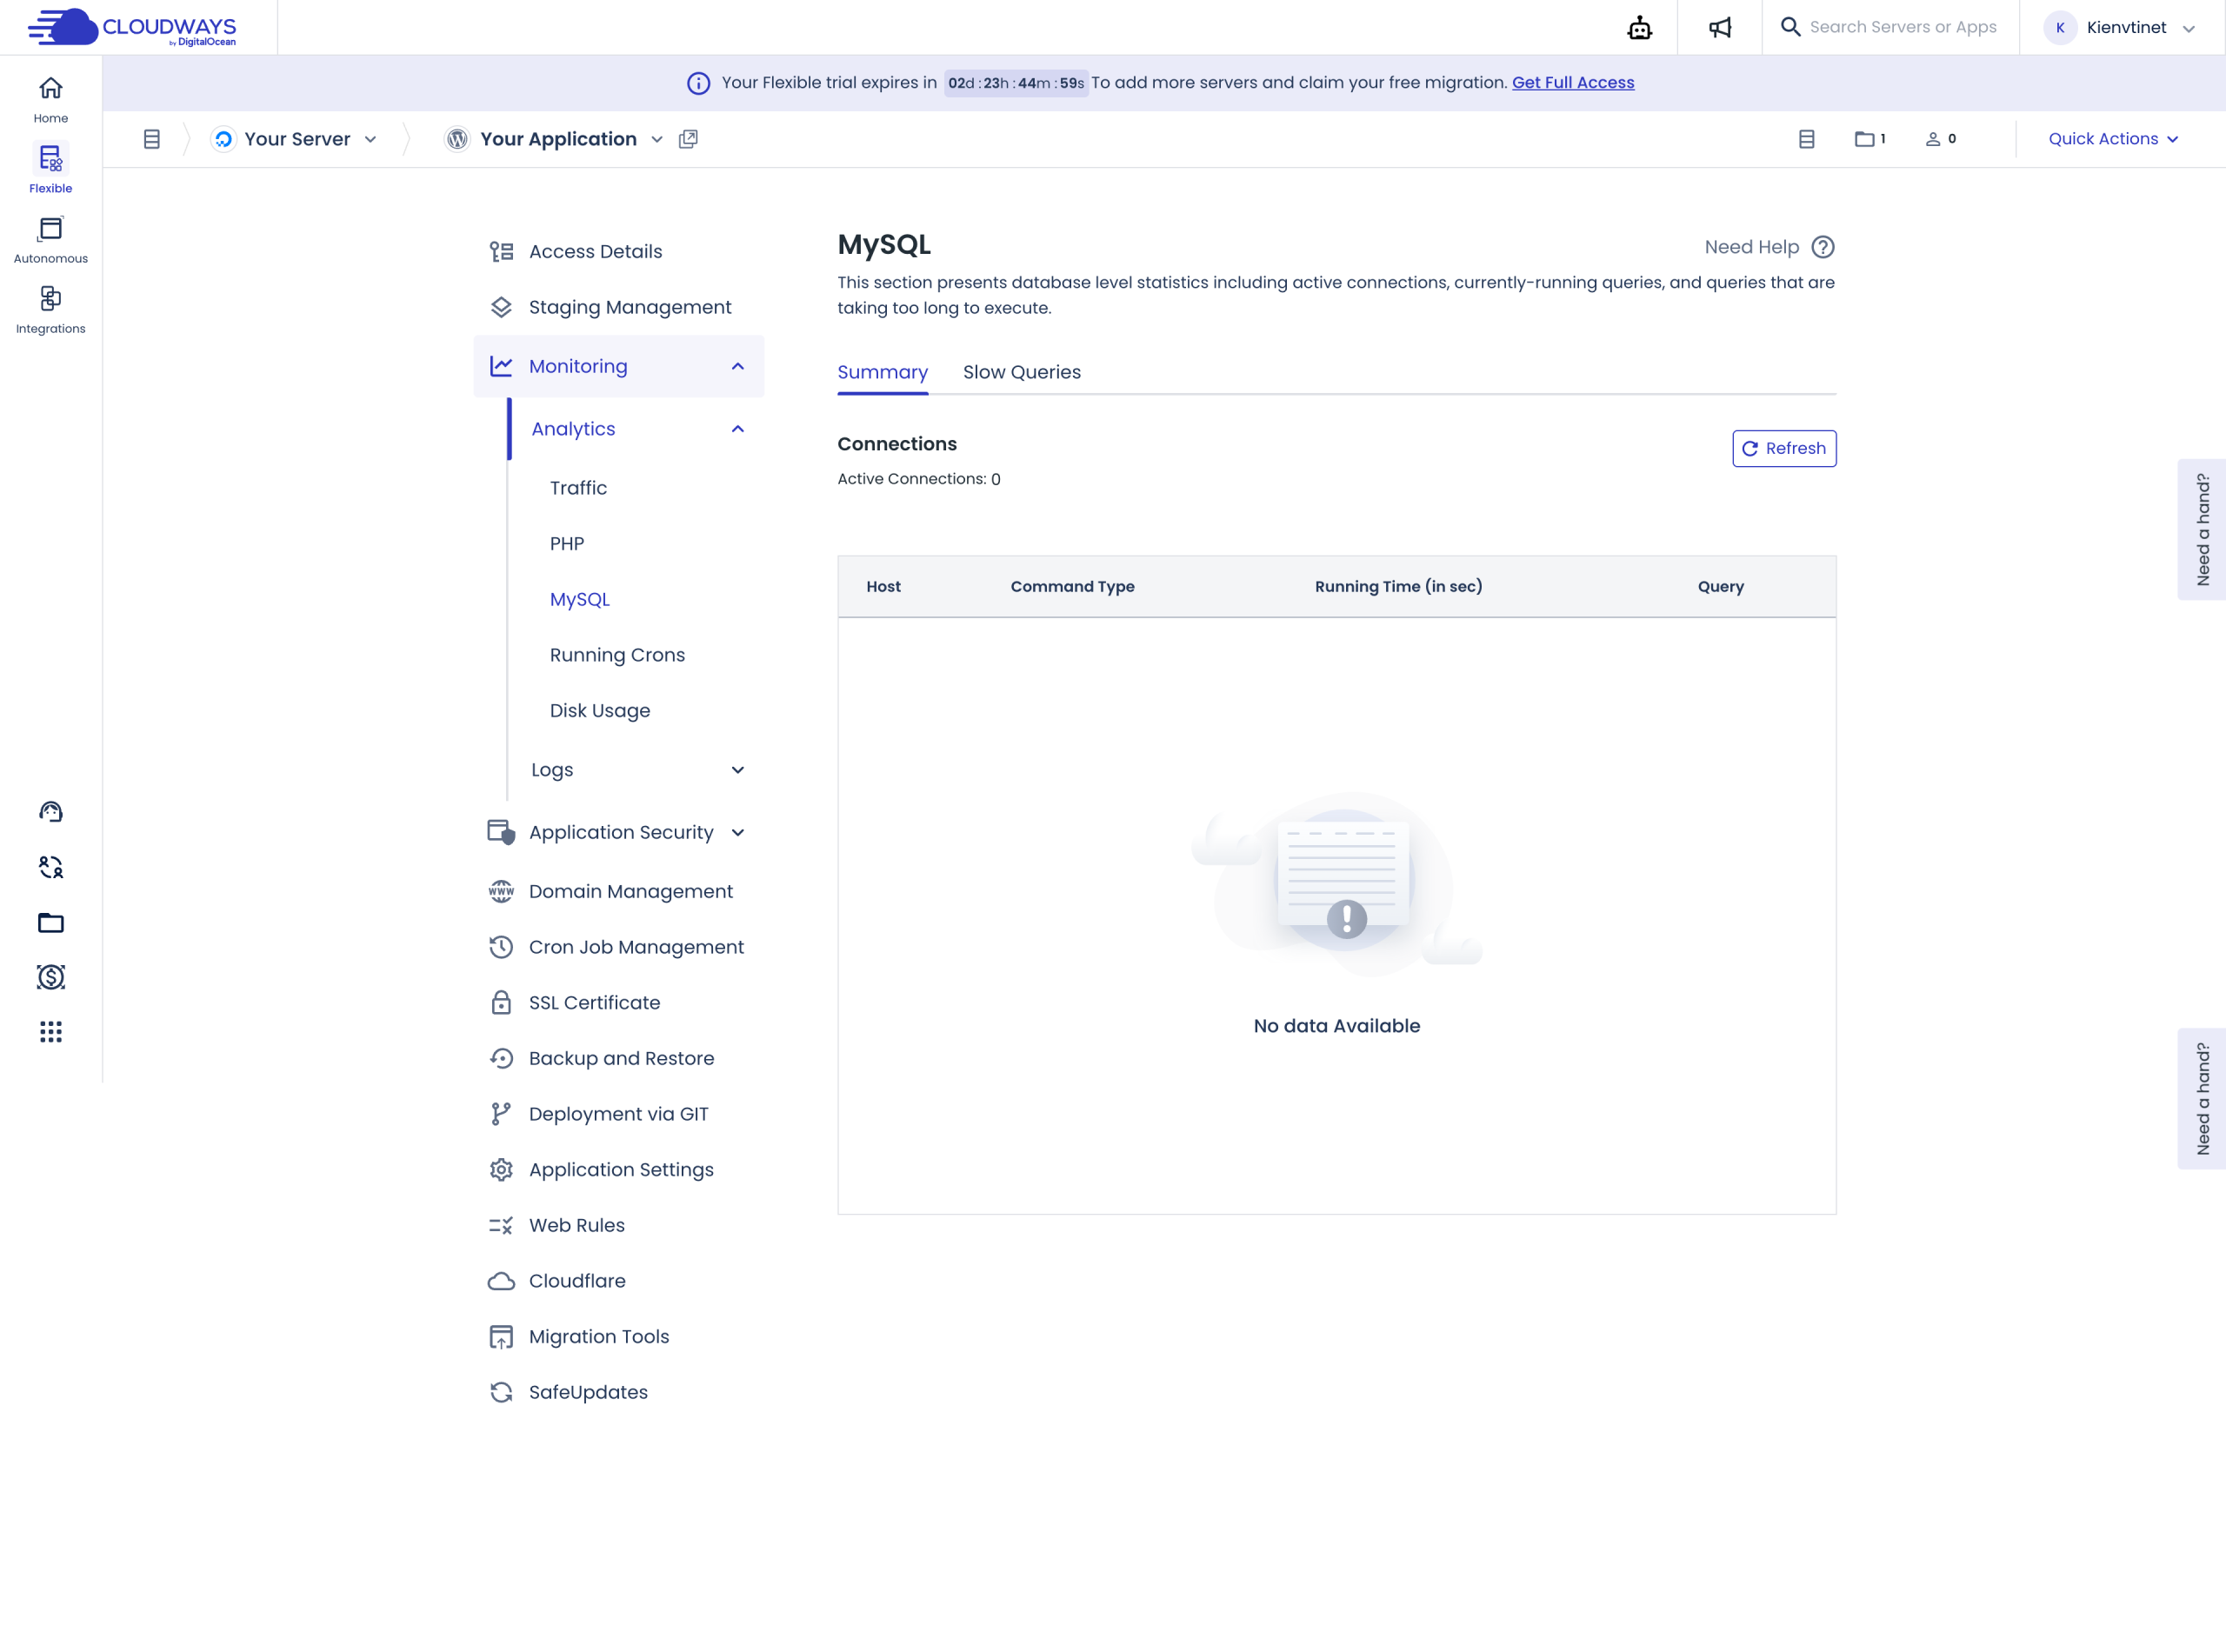Click the assistant bot icon in header
This screenshot has height=1652, width=2226.
[x=1639, y=28]
